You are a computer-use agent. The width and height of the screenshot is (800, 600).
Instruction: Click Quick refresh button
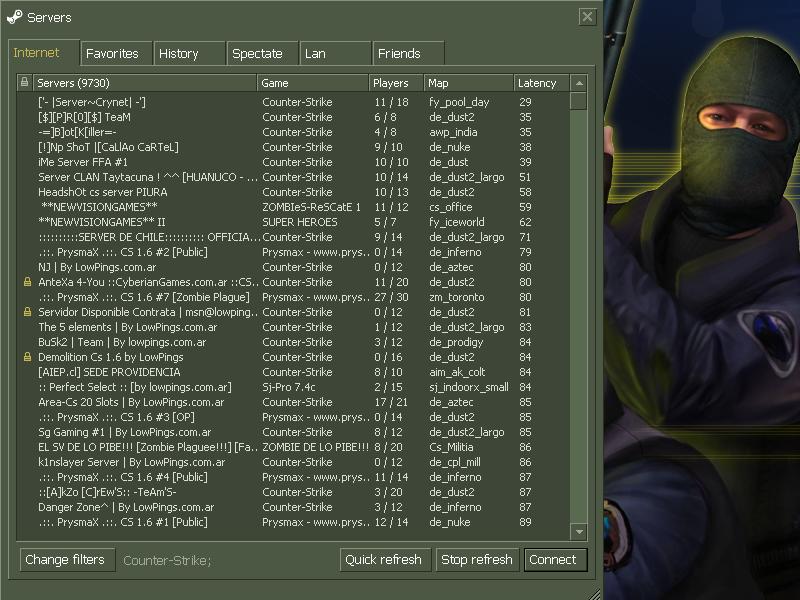click(385, 560)
